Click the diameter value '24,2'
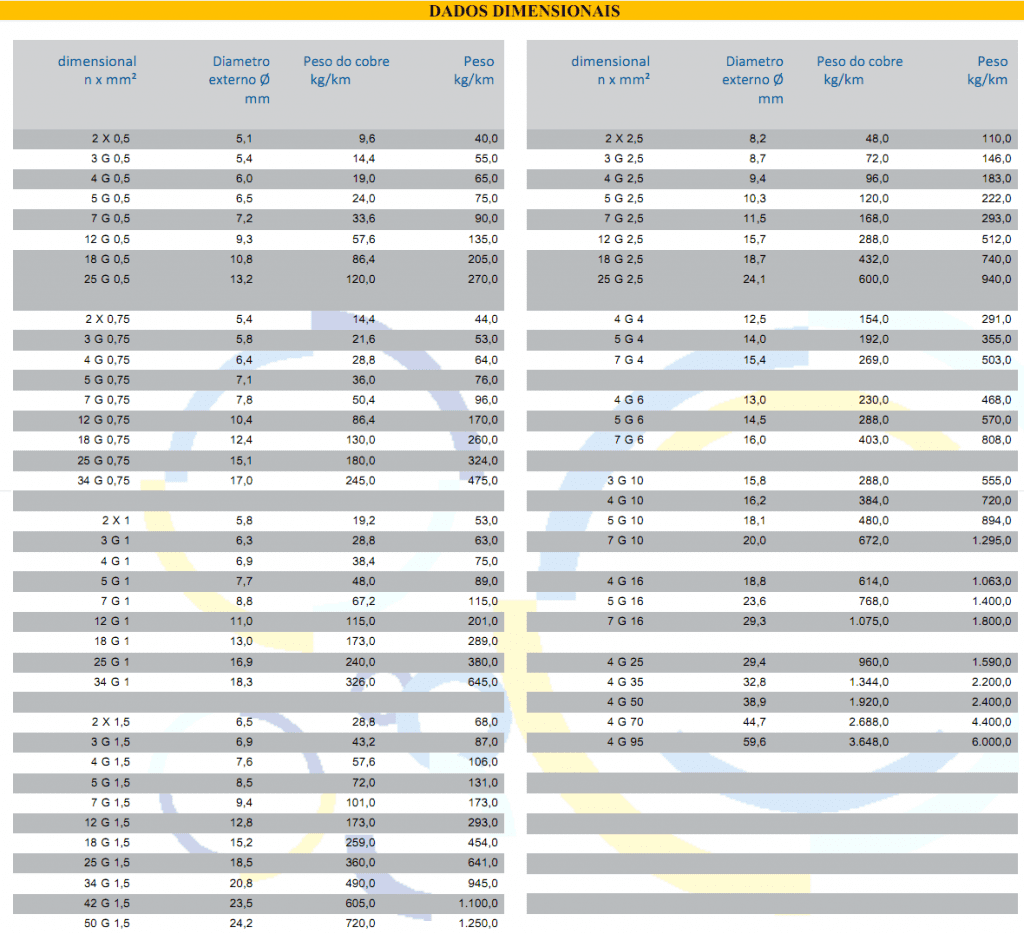This screenshot has height=934, width=1024. (241, 924)
